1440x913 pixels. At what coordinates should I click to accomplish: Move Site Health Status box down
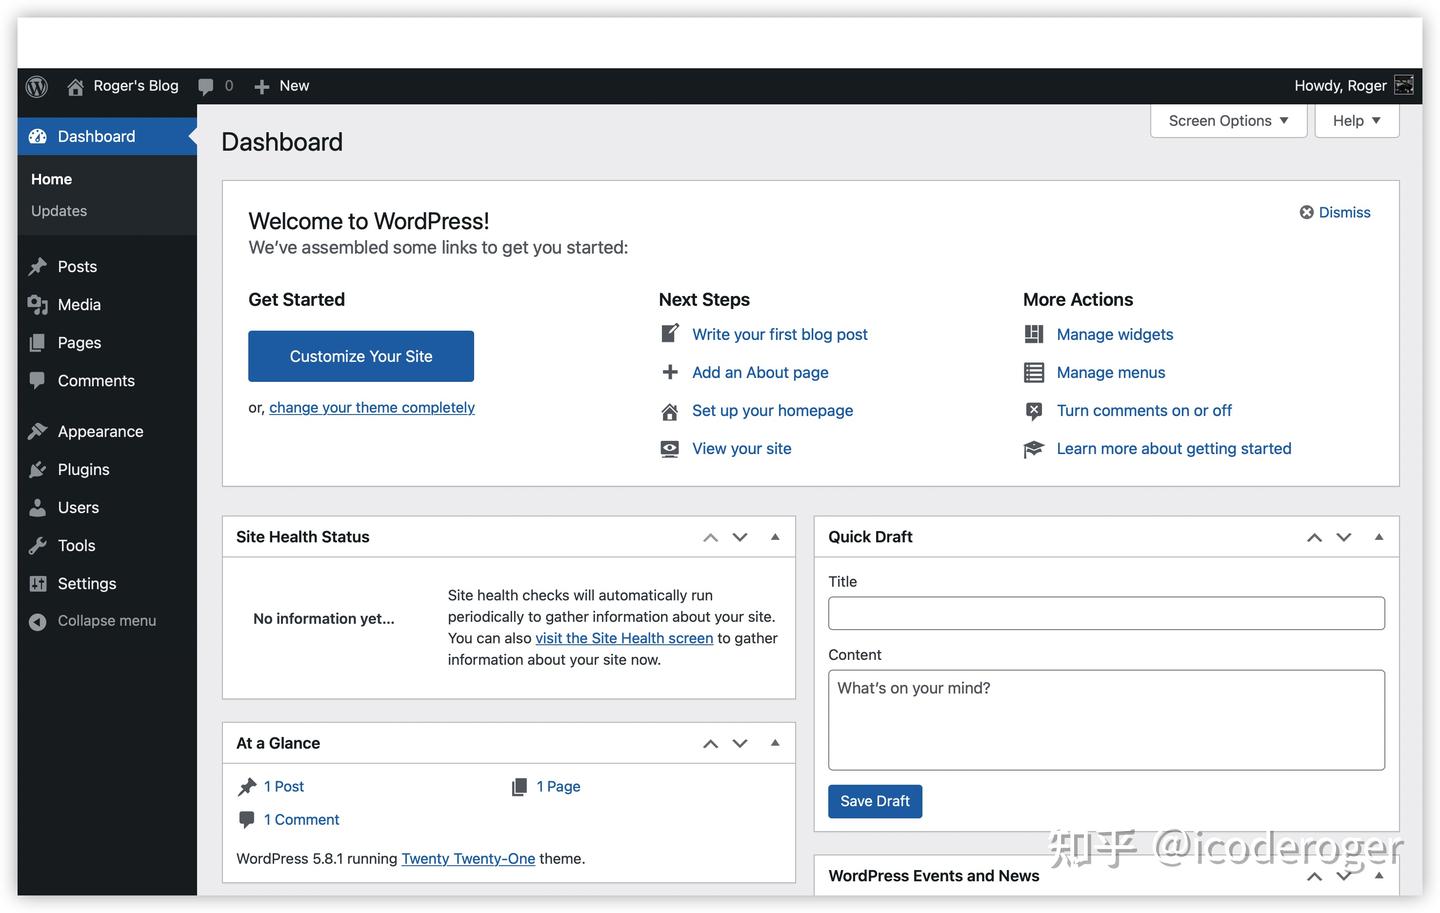740,537
